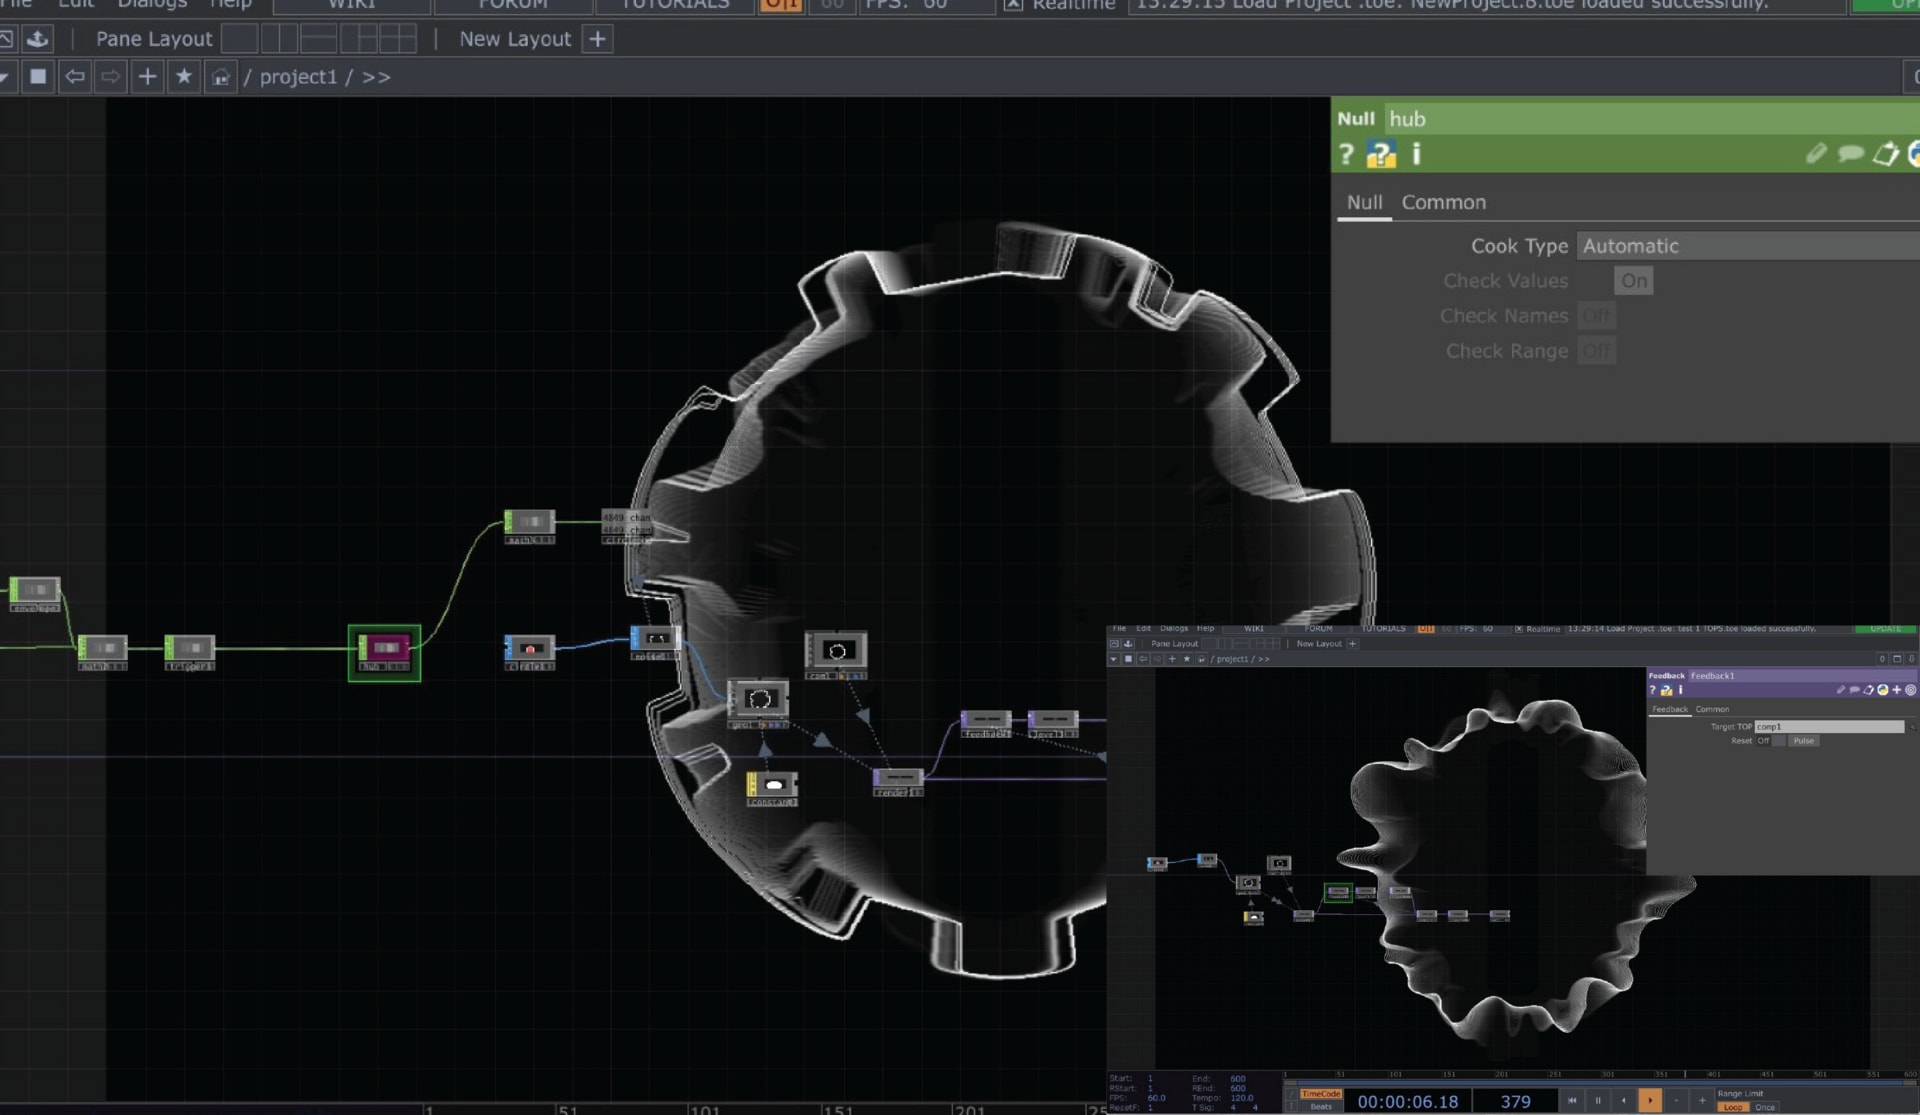Screen dimensions: 1920x1115
Task: Click the pencil edit icon in hub header
Action: click(1816, 154)
